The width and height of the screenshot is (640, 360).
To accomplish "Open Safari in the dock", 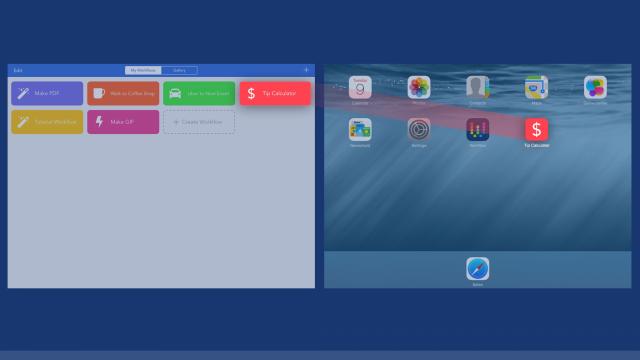I will click(478, 269).
